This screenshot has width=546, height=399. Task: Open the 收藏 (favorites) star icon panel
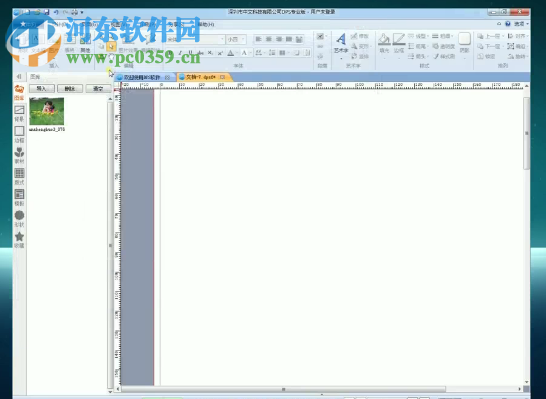click(19, 240)
